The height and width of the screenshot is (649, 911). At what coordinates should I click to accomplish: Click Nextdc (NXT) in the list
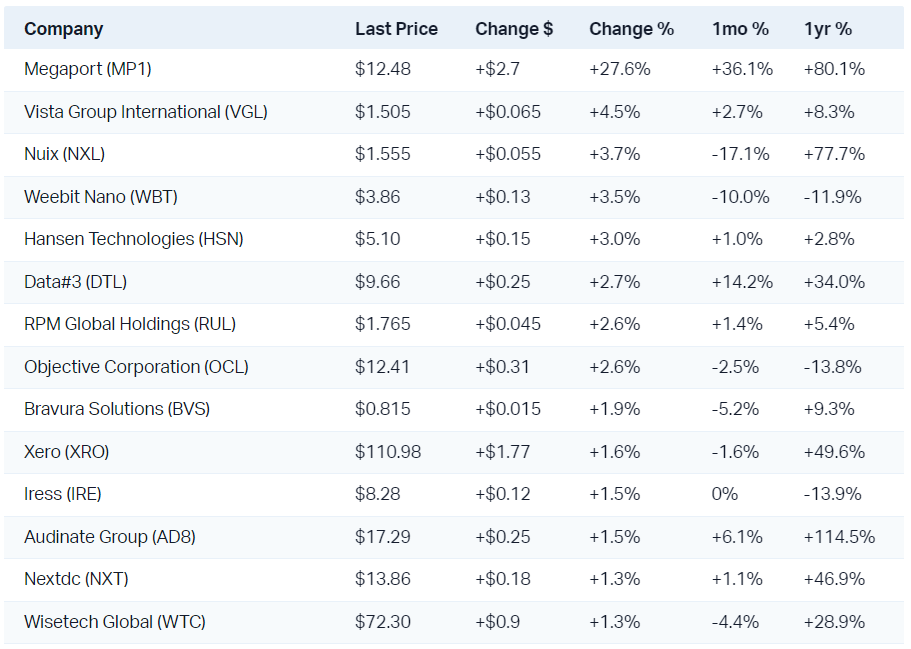pos(76,579)
